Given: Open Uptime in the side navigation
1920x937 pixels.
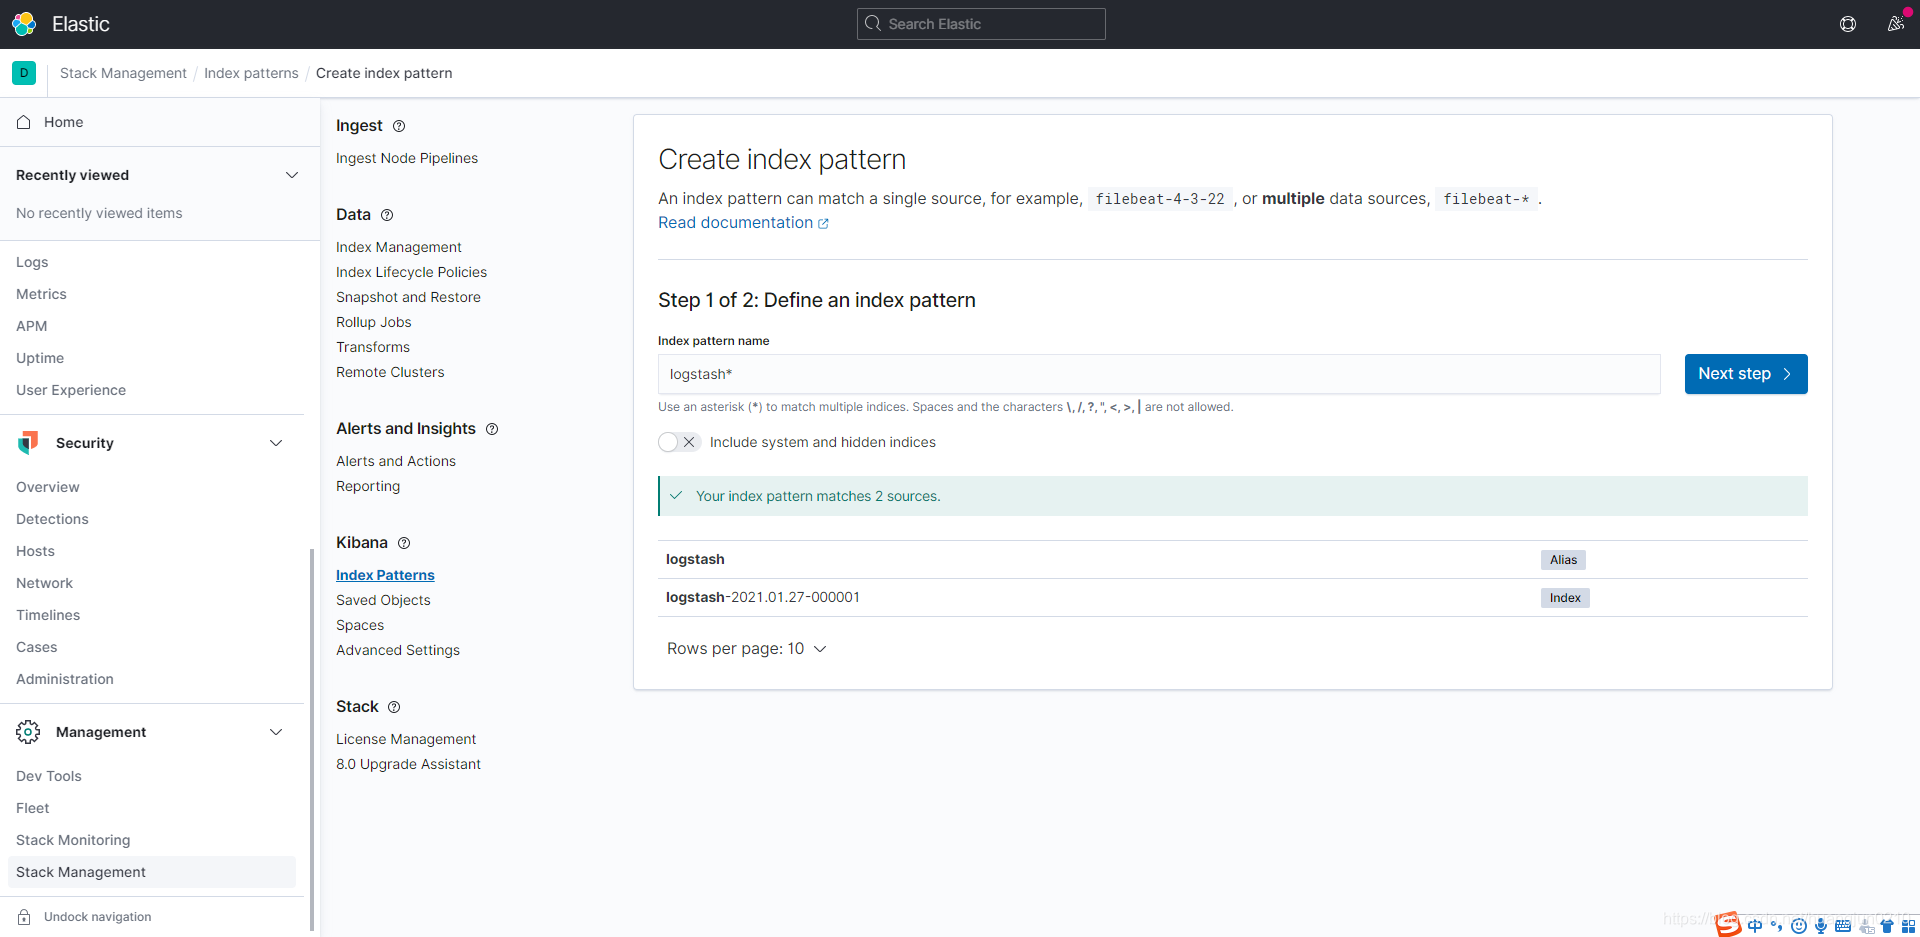Looking at the screenshot, I should click(40, 358).
